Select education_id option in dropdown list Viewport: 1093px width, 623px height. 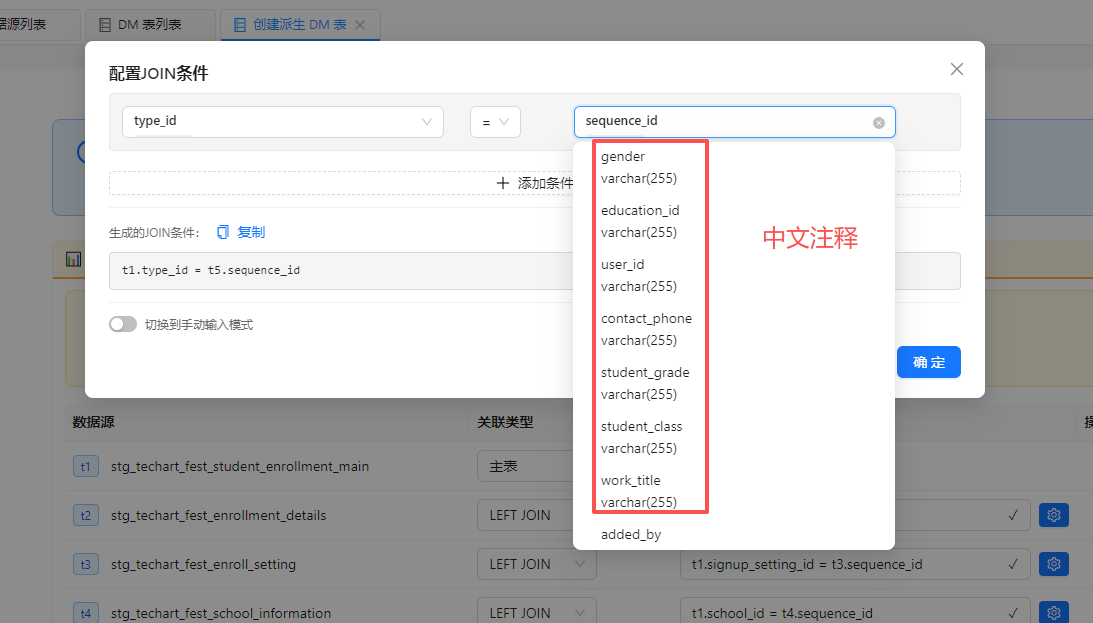click(640, 221)
